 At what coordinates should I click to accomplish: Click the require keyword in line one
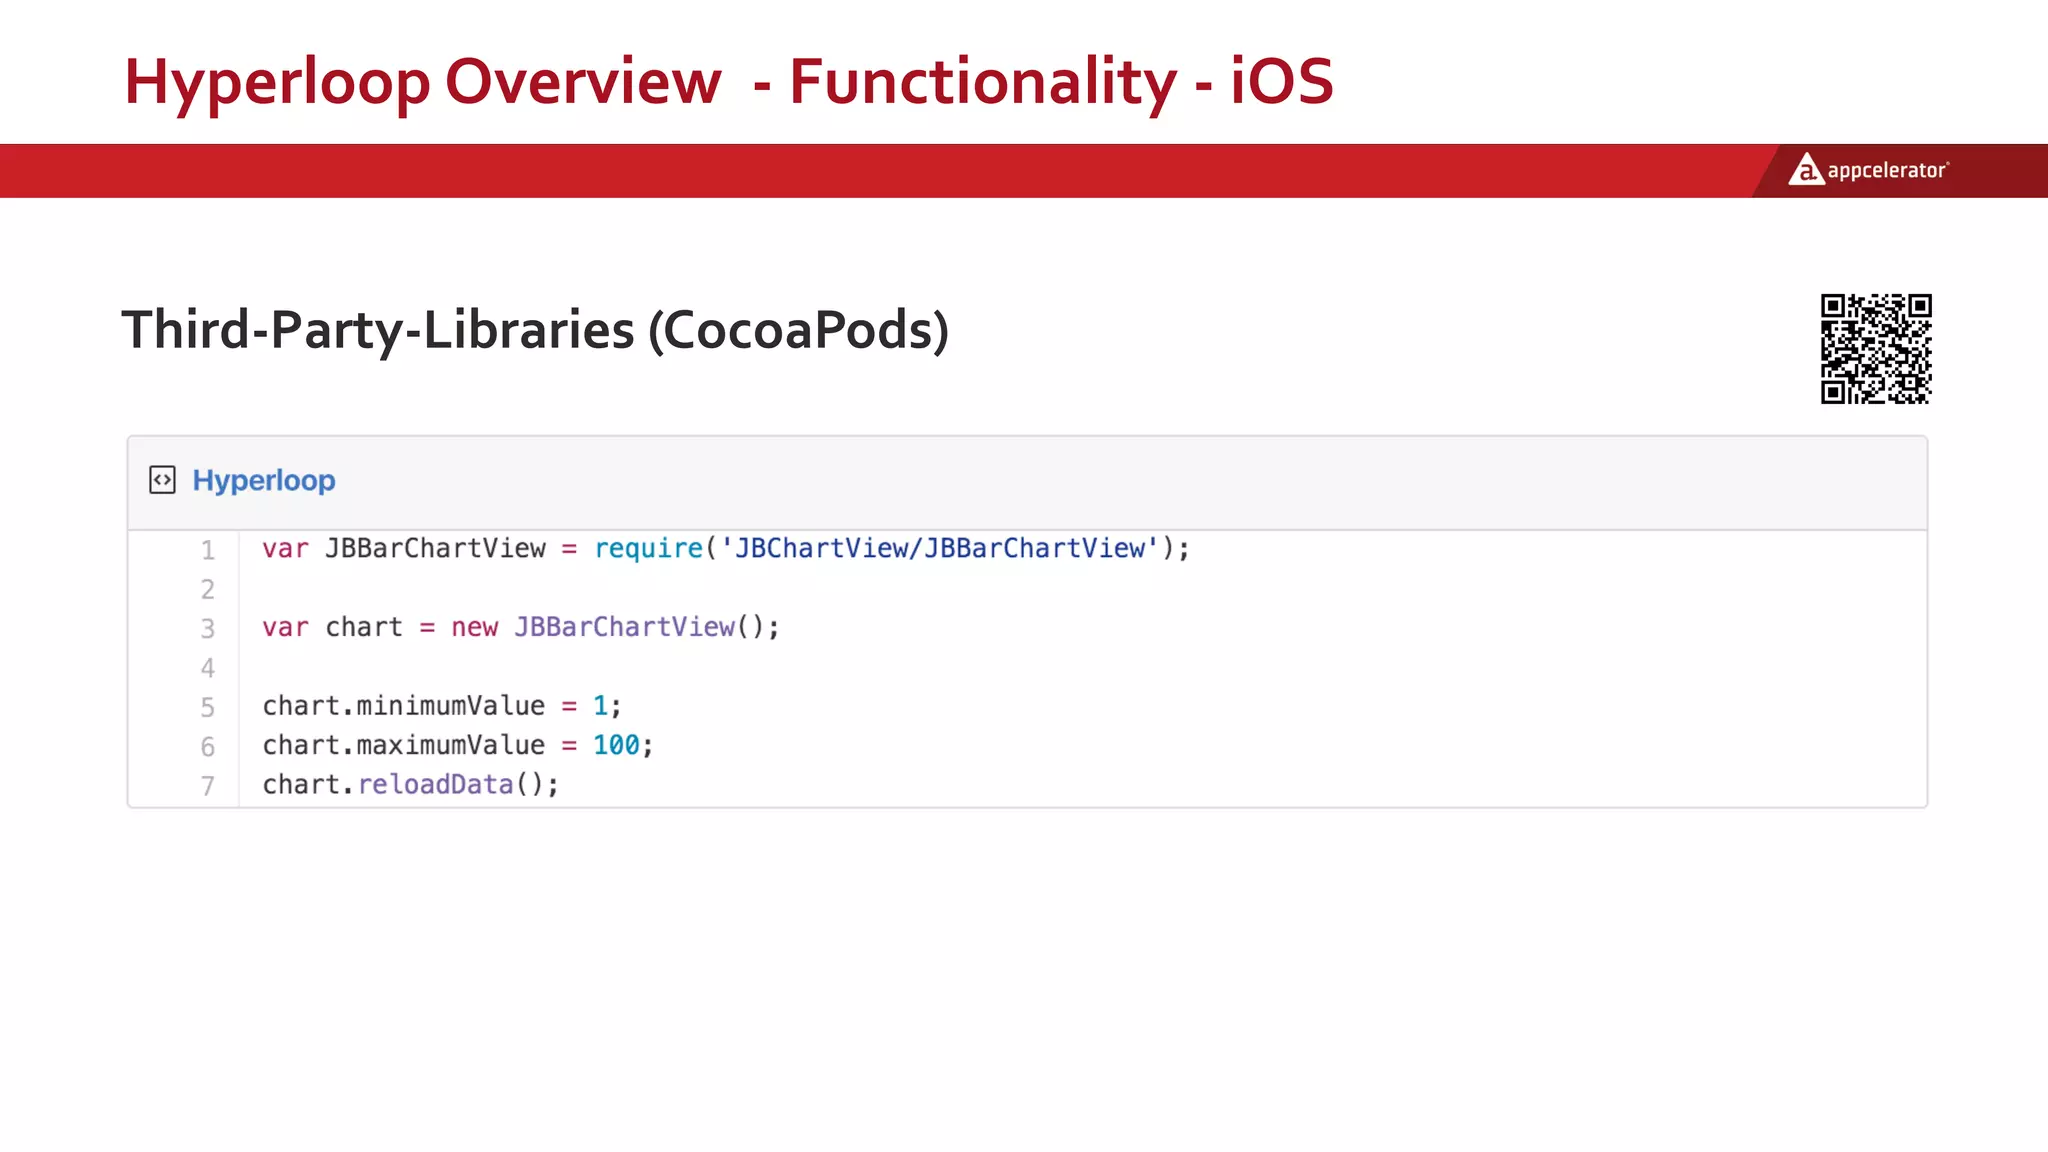648,548
